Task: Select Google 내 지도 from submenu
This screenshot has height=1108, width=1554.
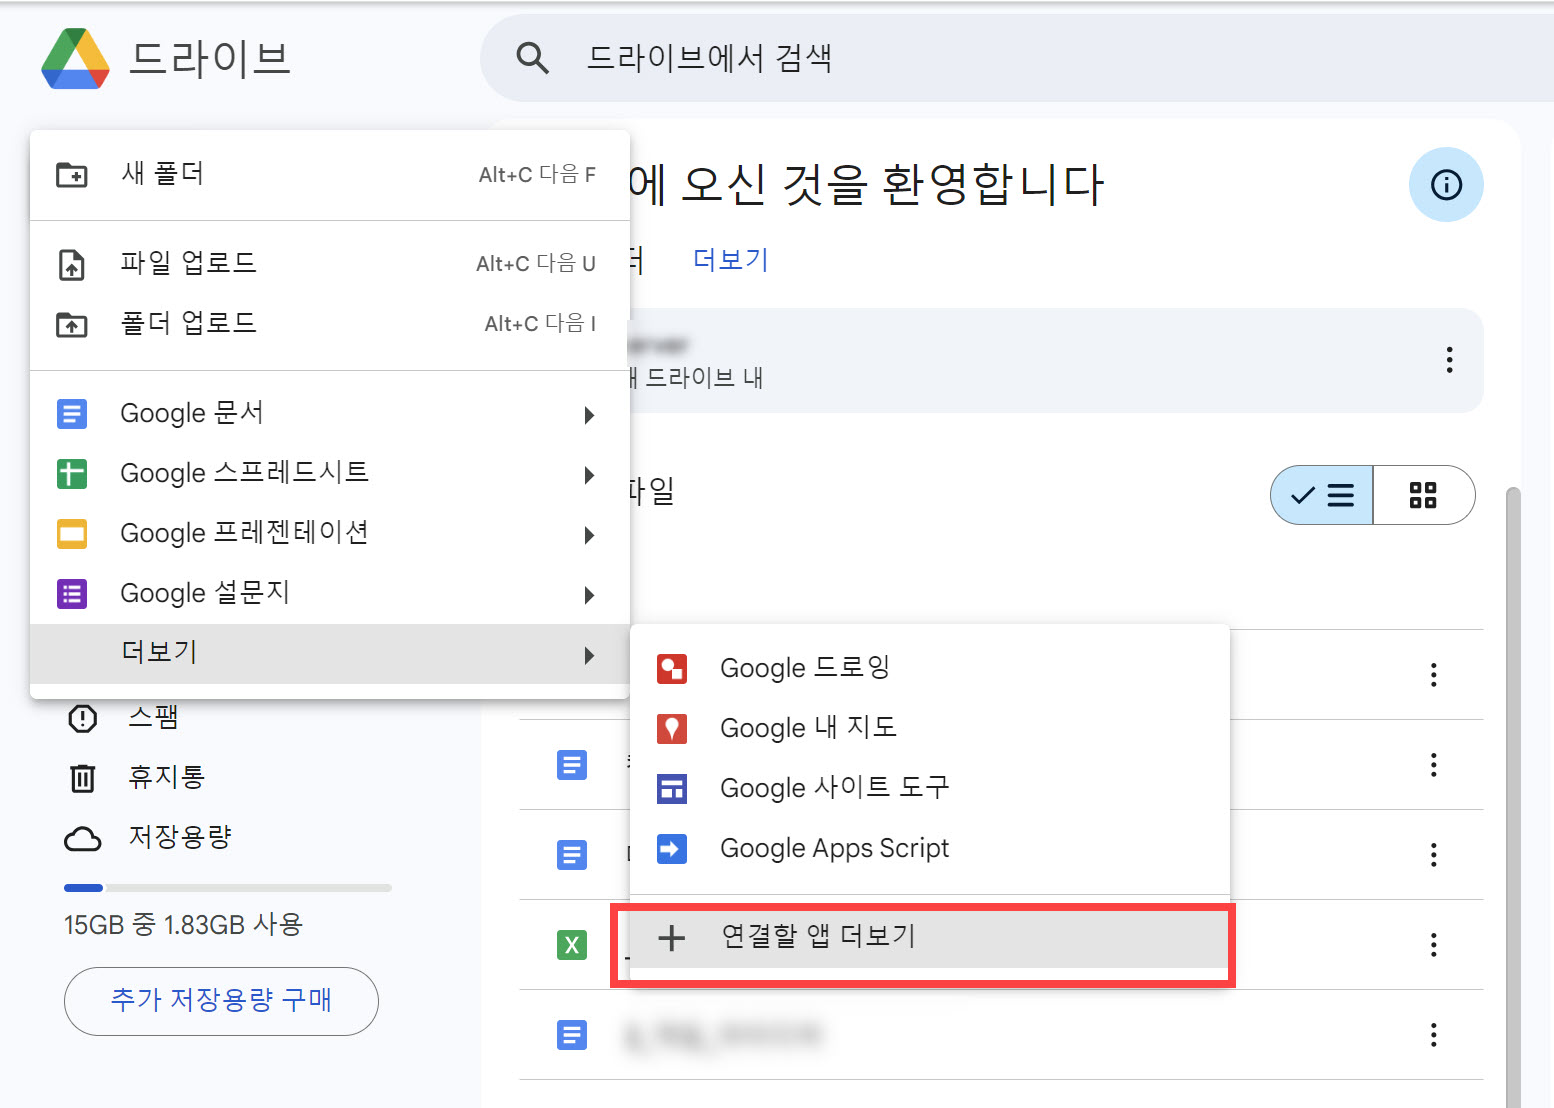Action: 930,728
